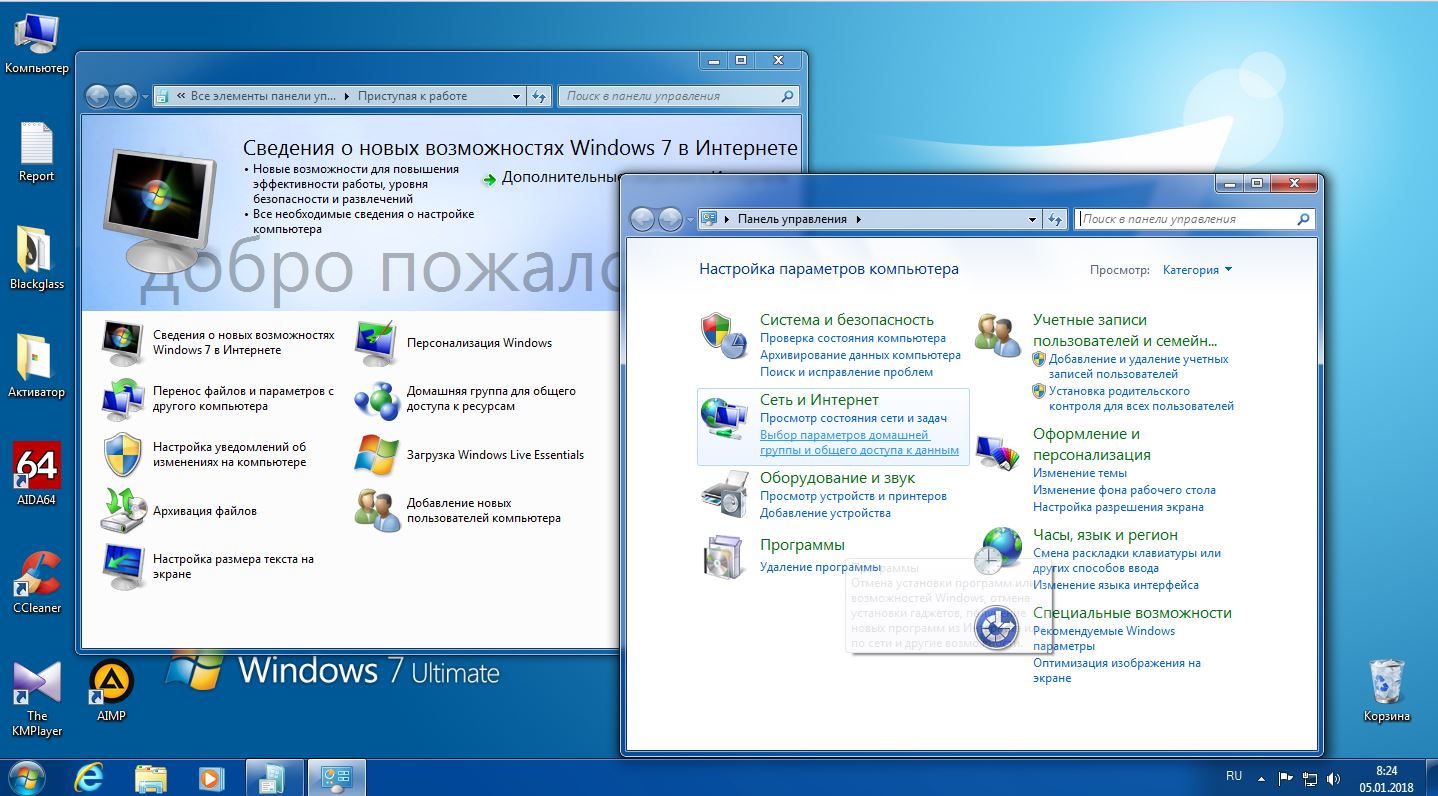Open the Перенос файлов transfer icon

point(124,399)
